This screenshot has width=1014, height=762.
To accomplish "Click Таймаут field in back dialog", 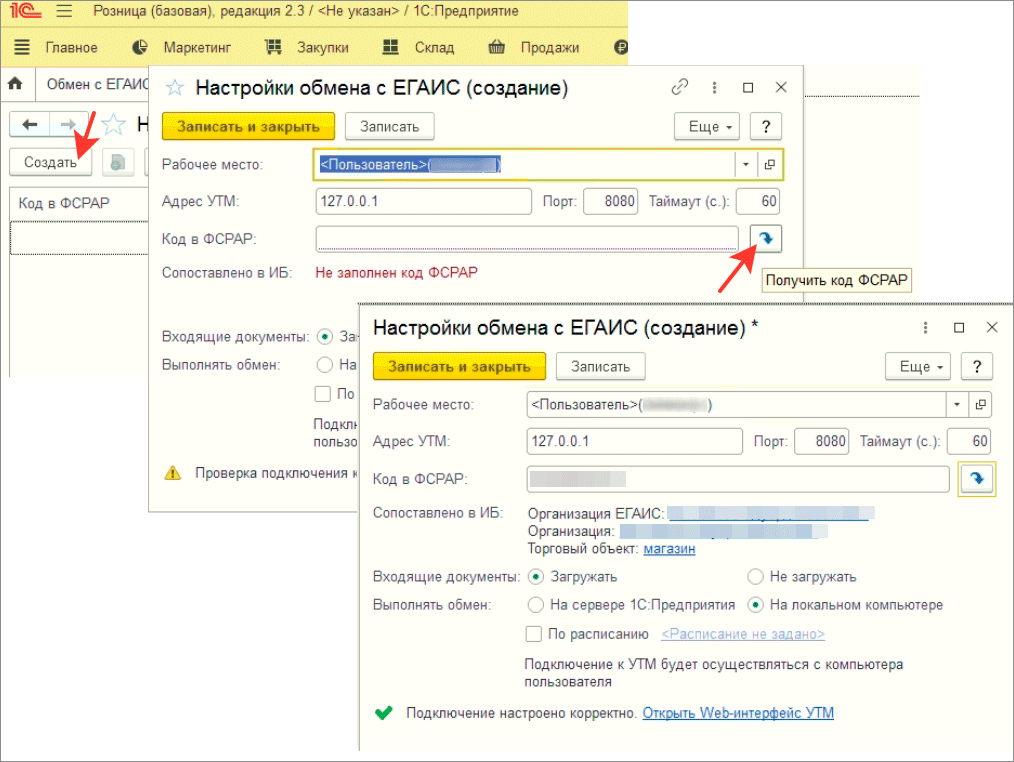I will 758,201.
